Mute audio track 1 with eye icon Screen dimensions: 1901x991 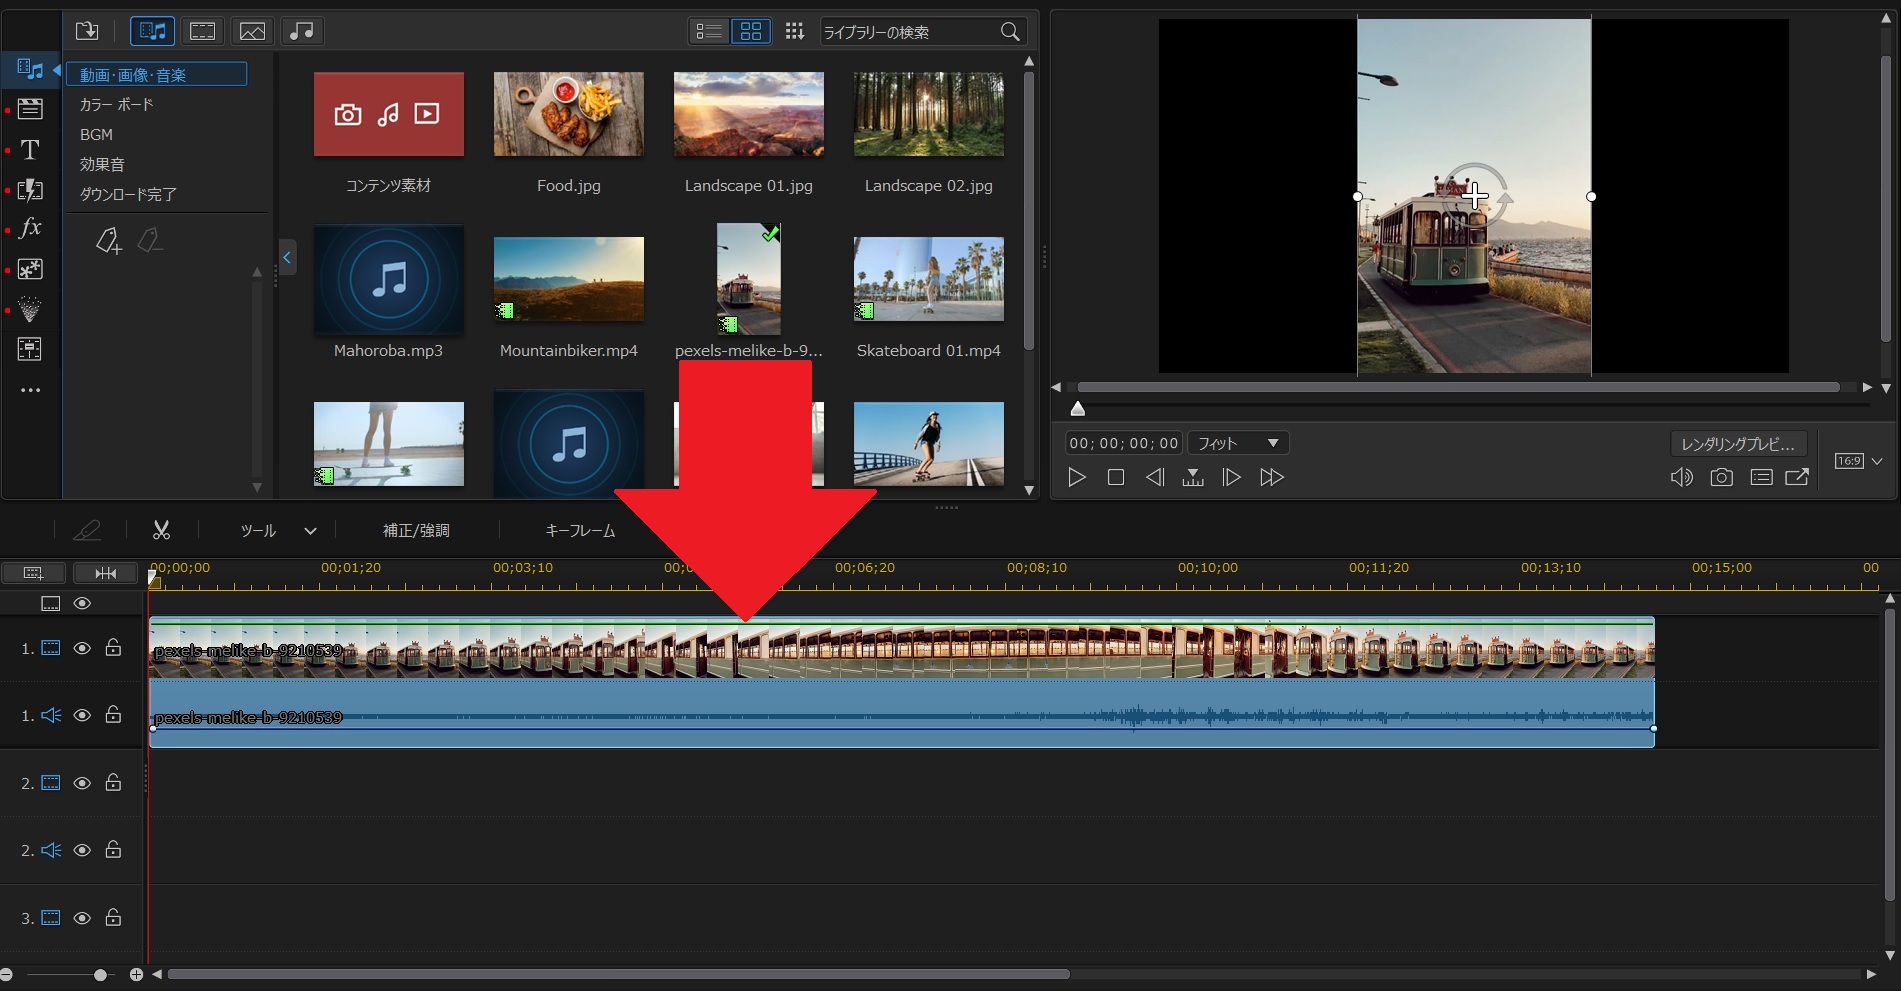82,715
